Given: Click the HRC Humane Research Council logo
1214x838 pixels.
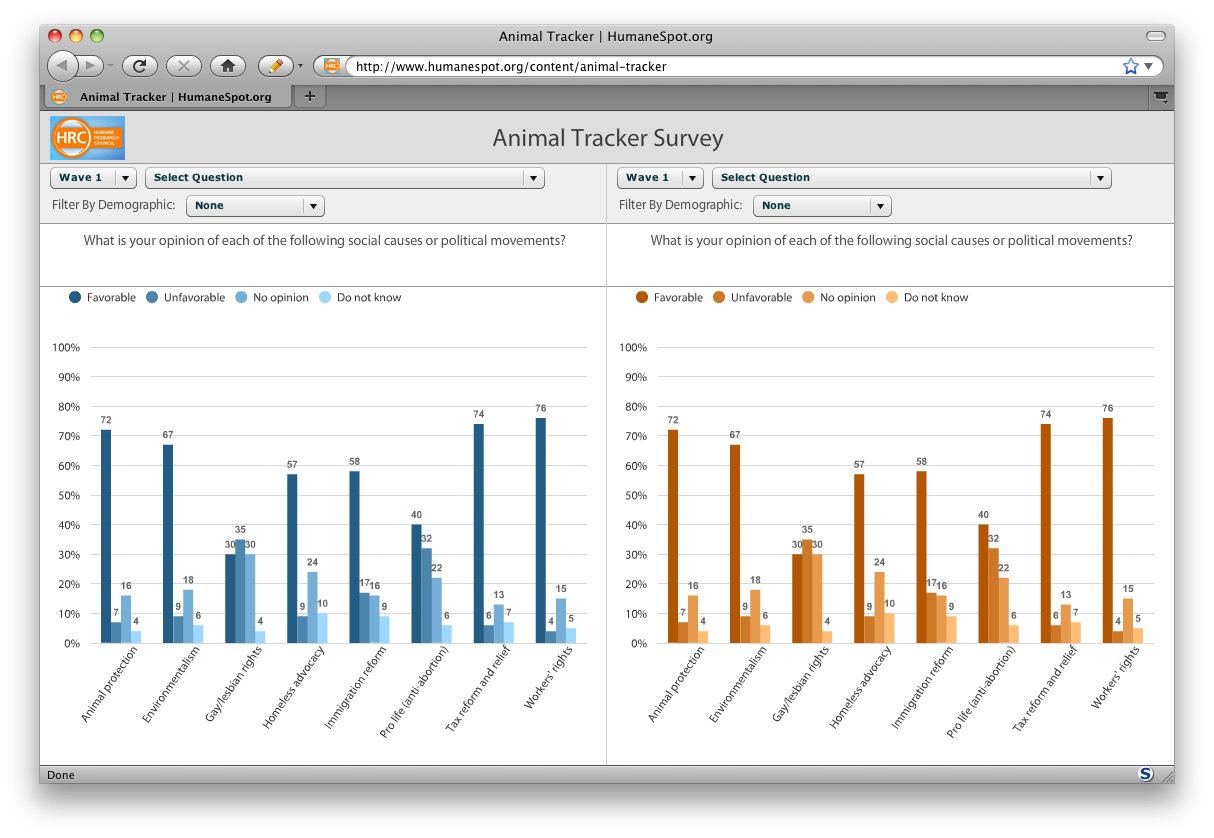Looking at the screenshot, I should 88,138.
